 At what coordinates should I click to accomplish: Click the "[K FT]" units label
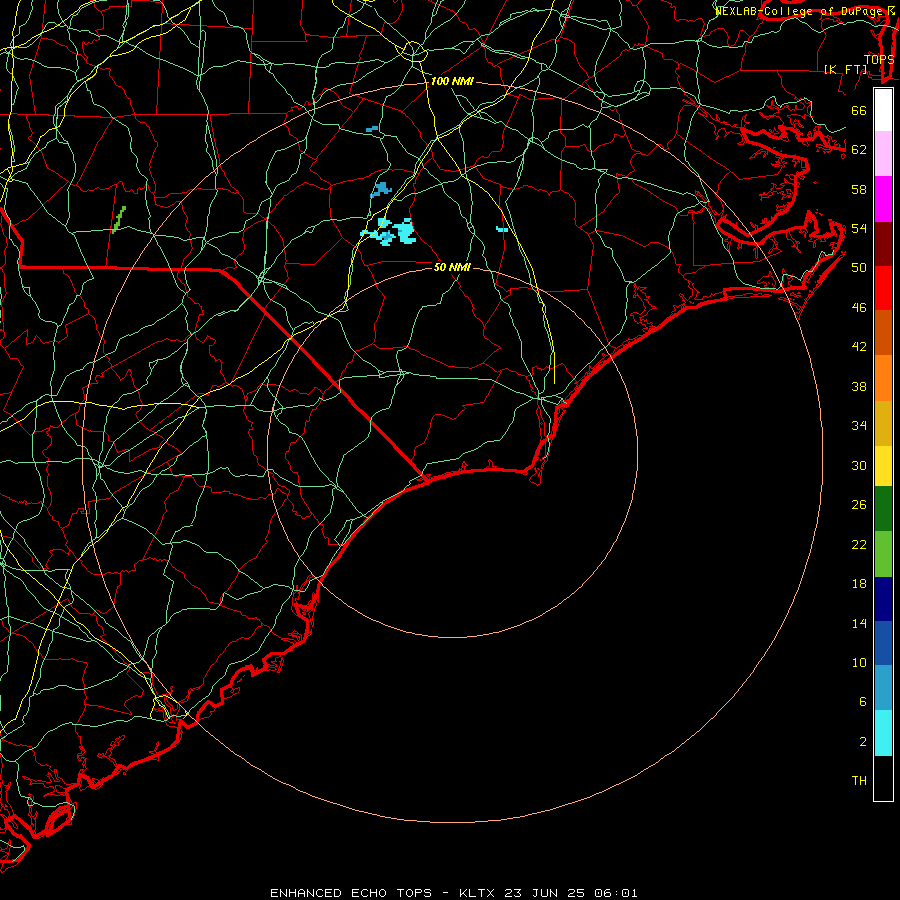845,70
